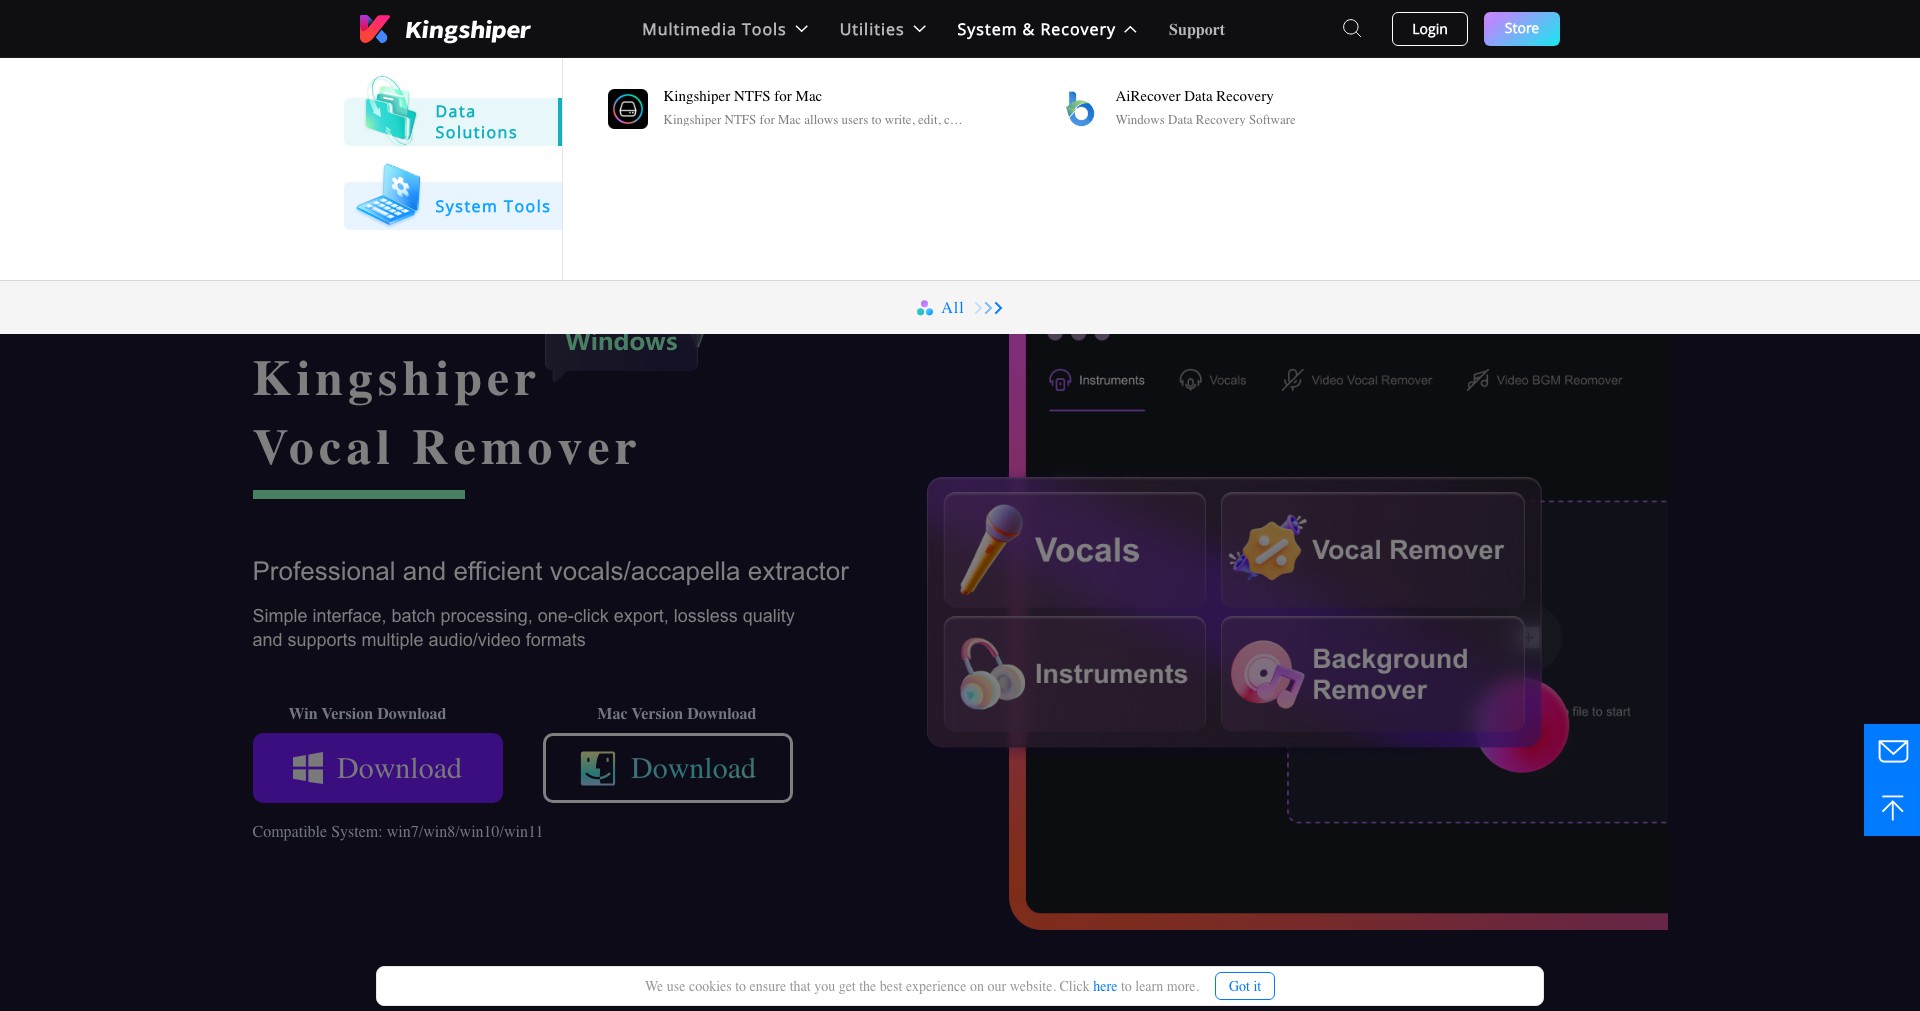
Task: Click the headphones icon on Instruments card
Action: point(990,674)
